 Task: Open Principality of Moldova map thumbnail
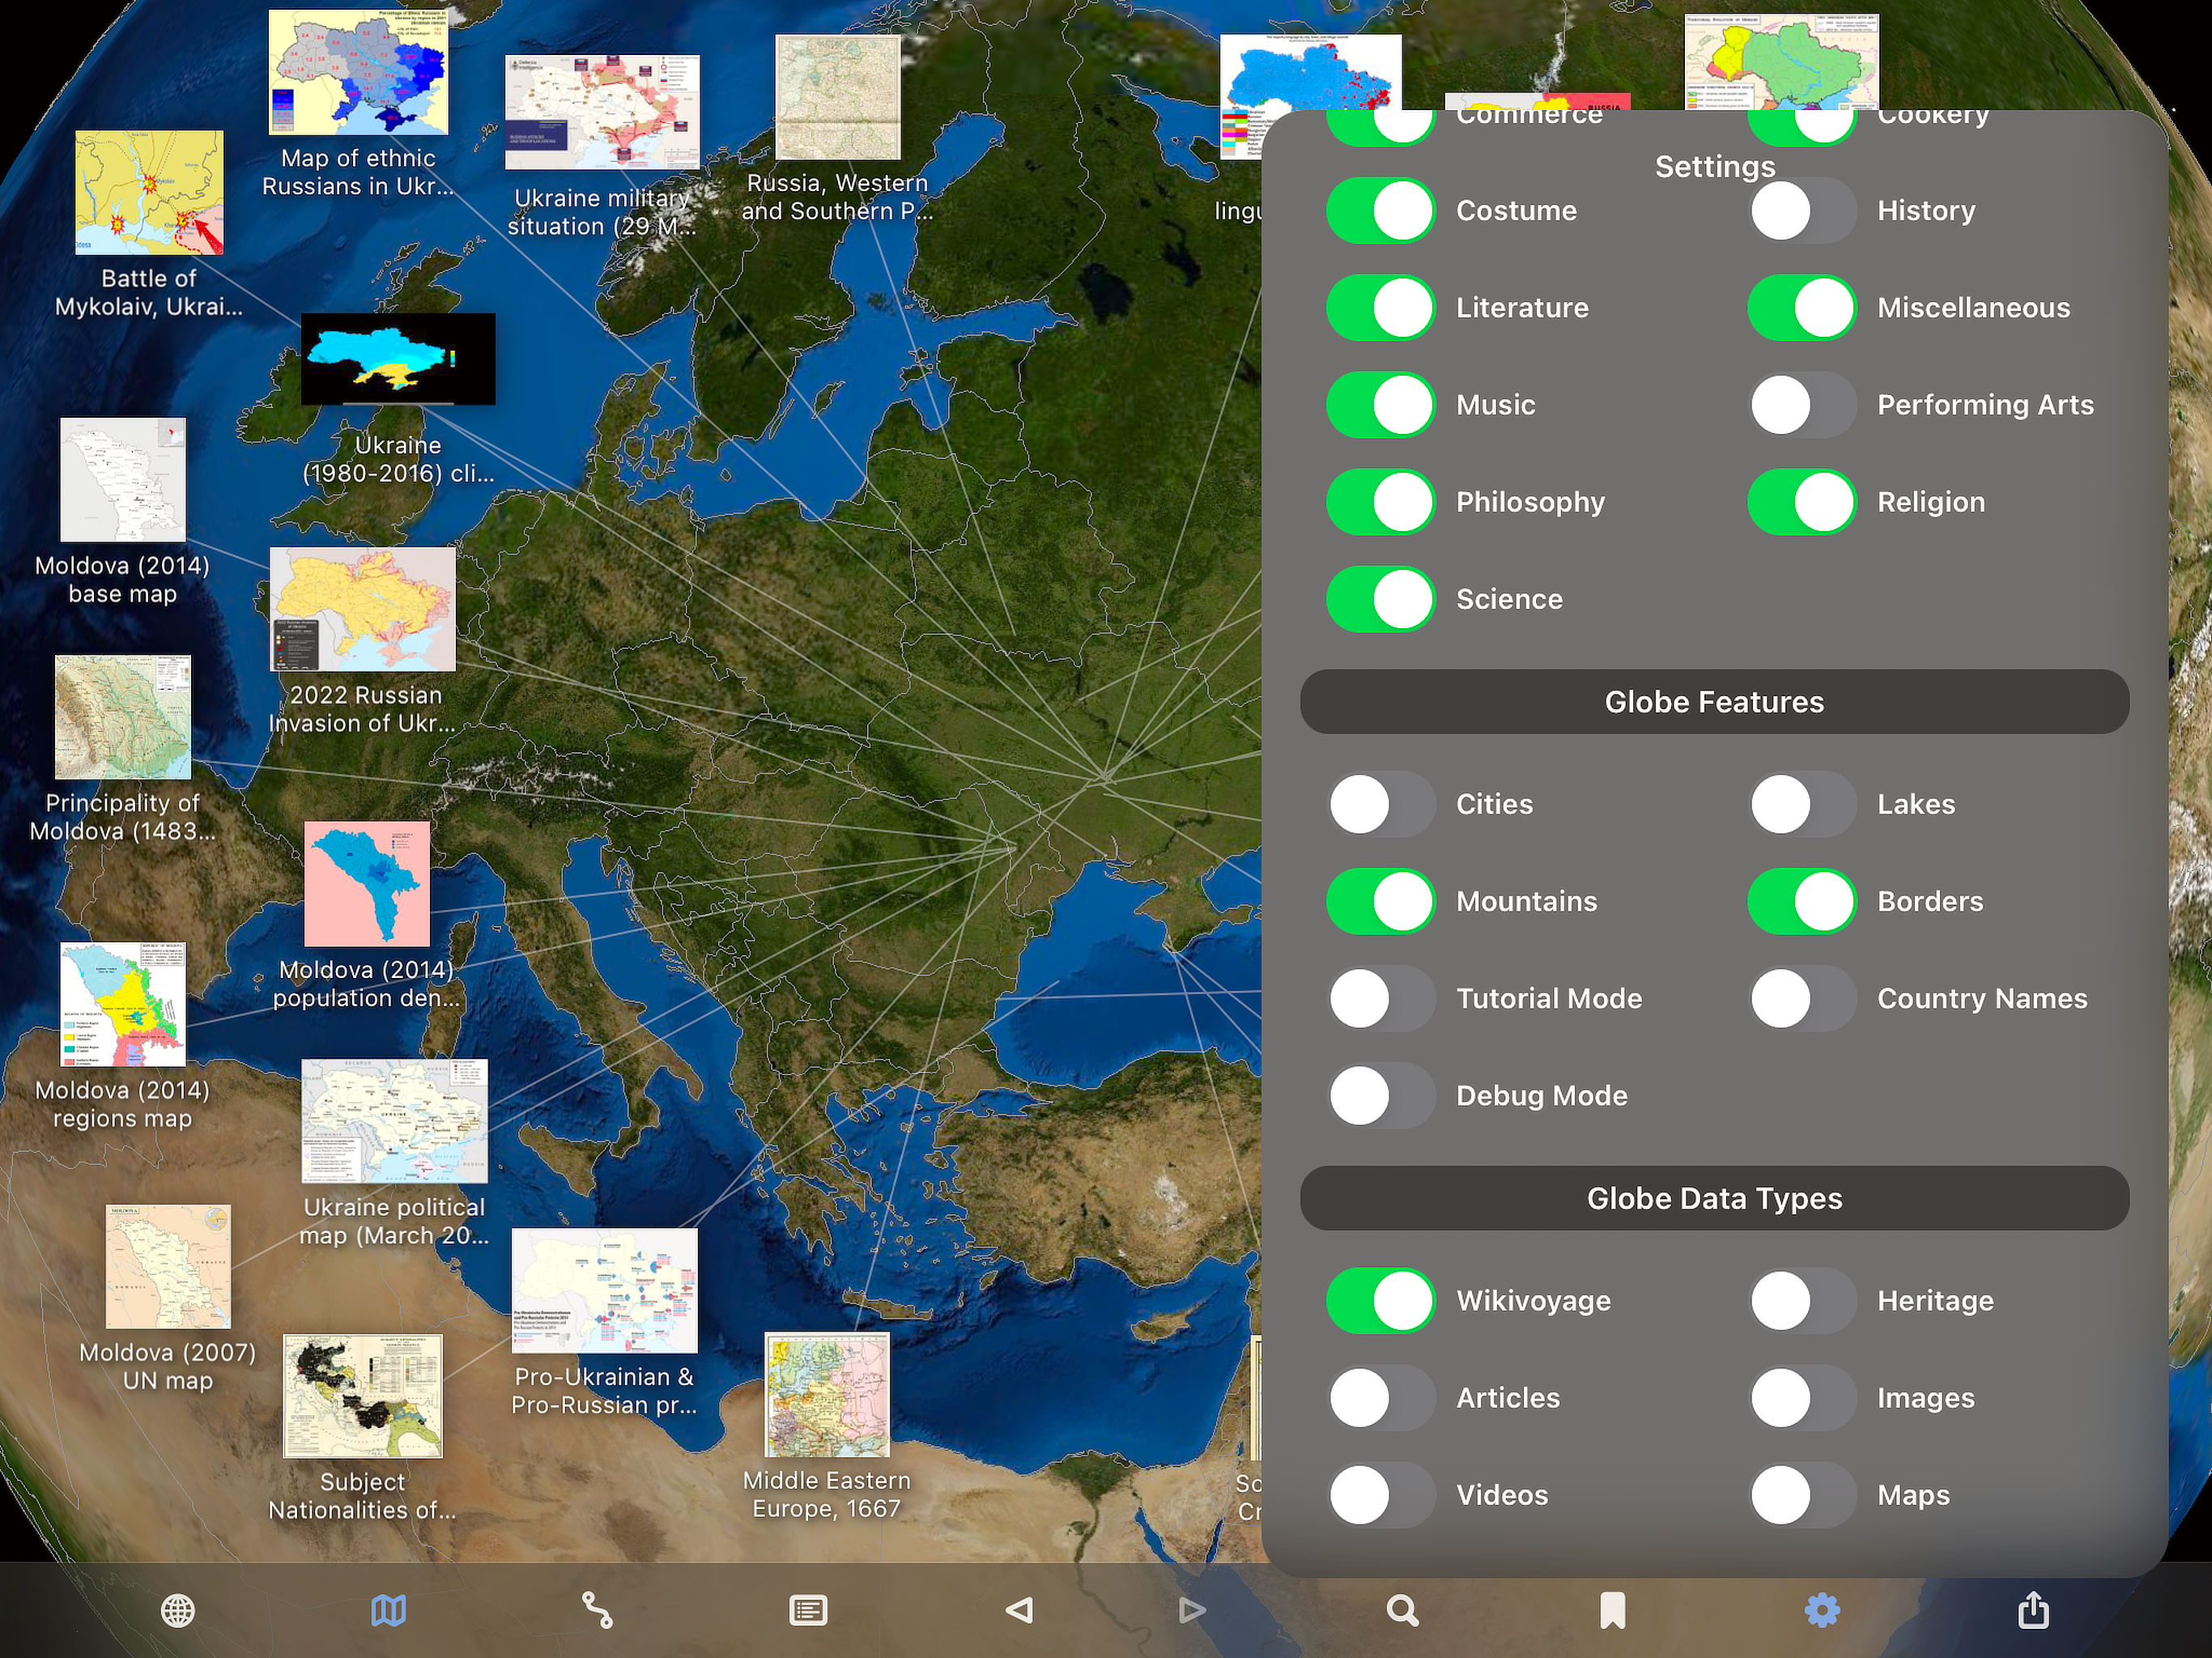123,717
